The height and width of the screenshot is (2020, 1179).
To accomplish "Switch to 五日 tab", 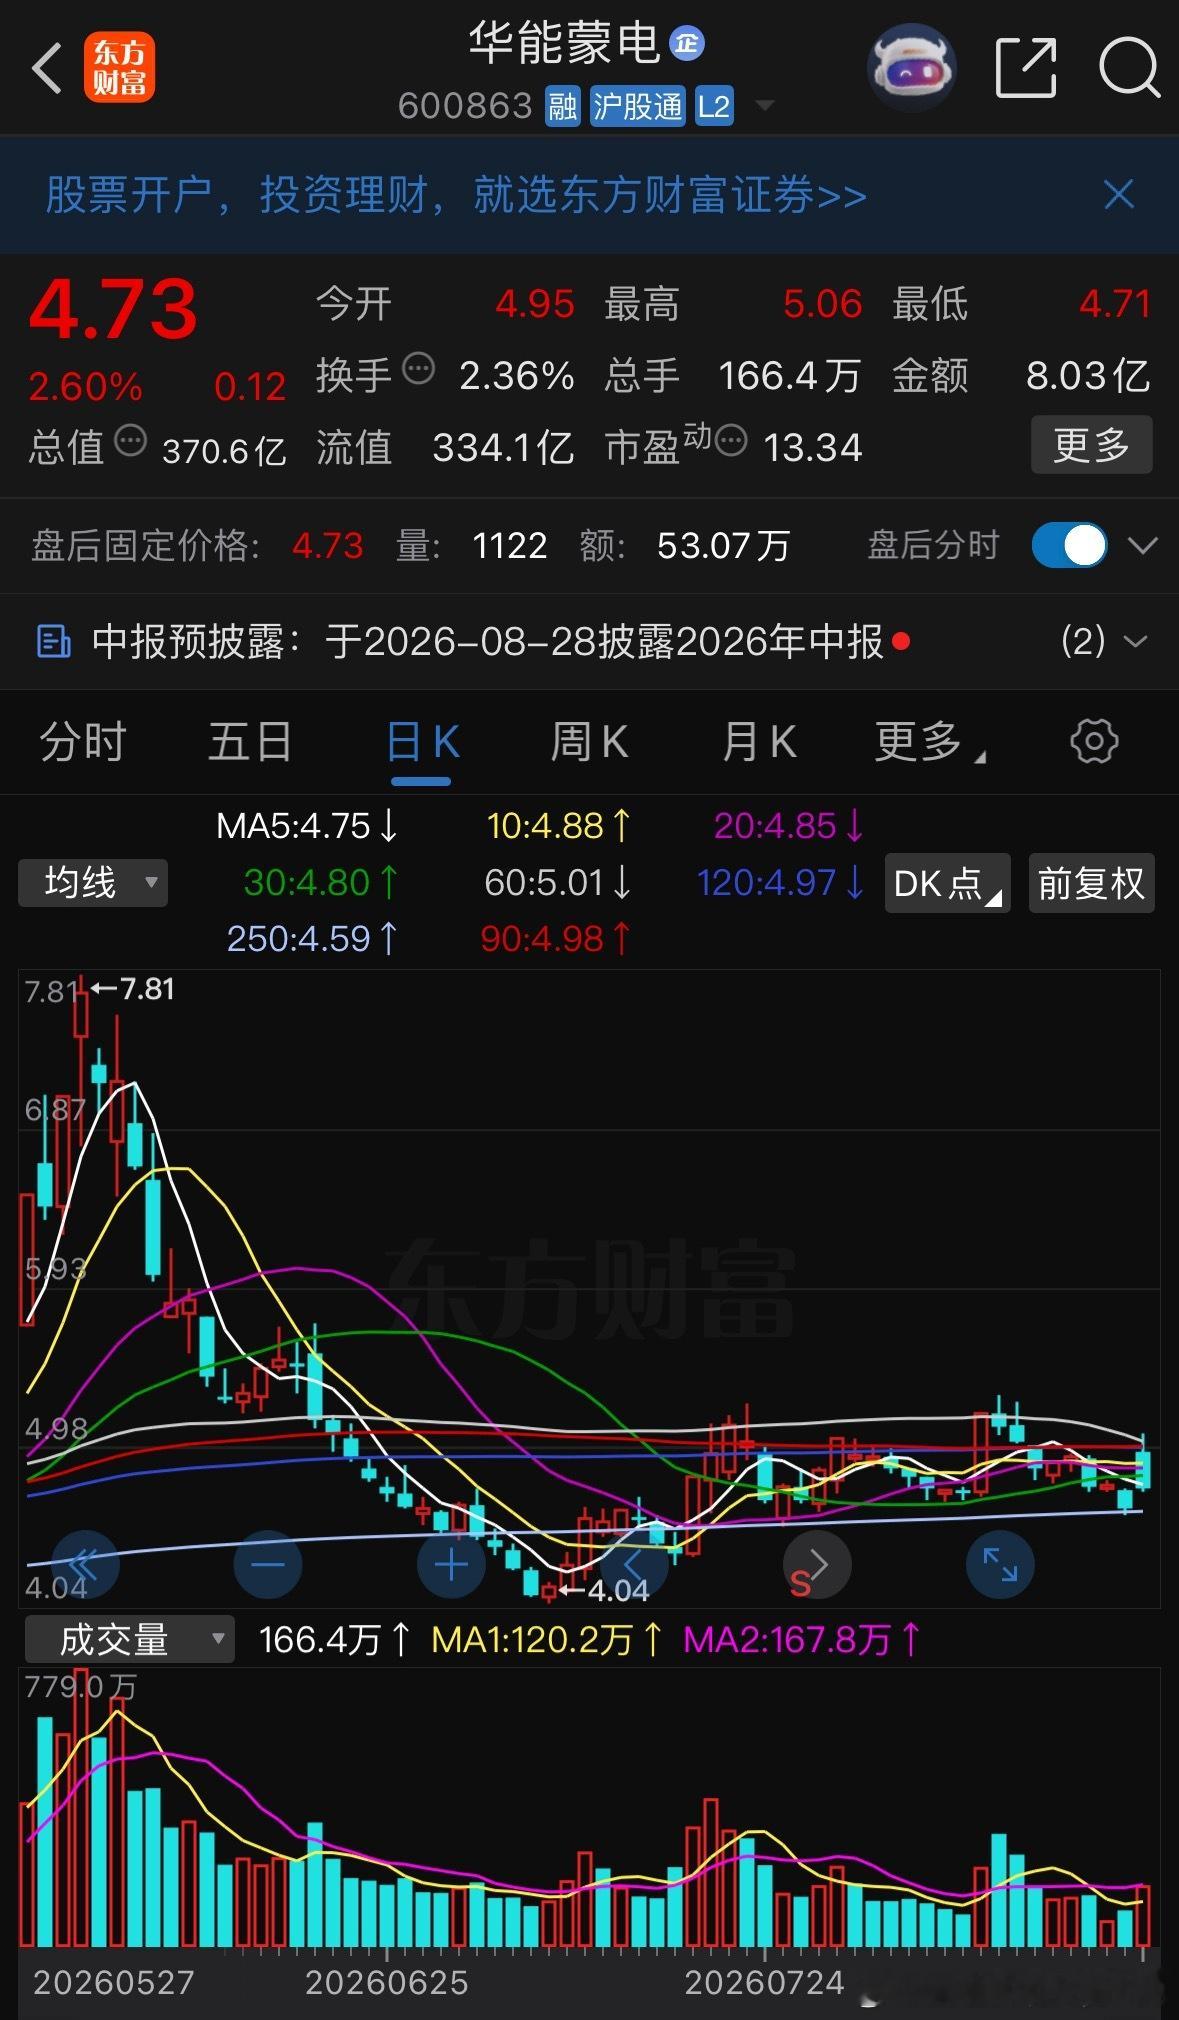I will [x=250, y=742].
